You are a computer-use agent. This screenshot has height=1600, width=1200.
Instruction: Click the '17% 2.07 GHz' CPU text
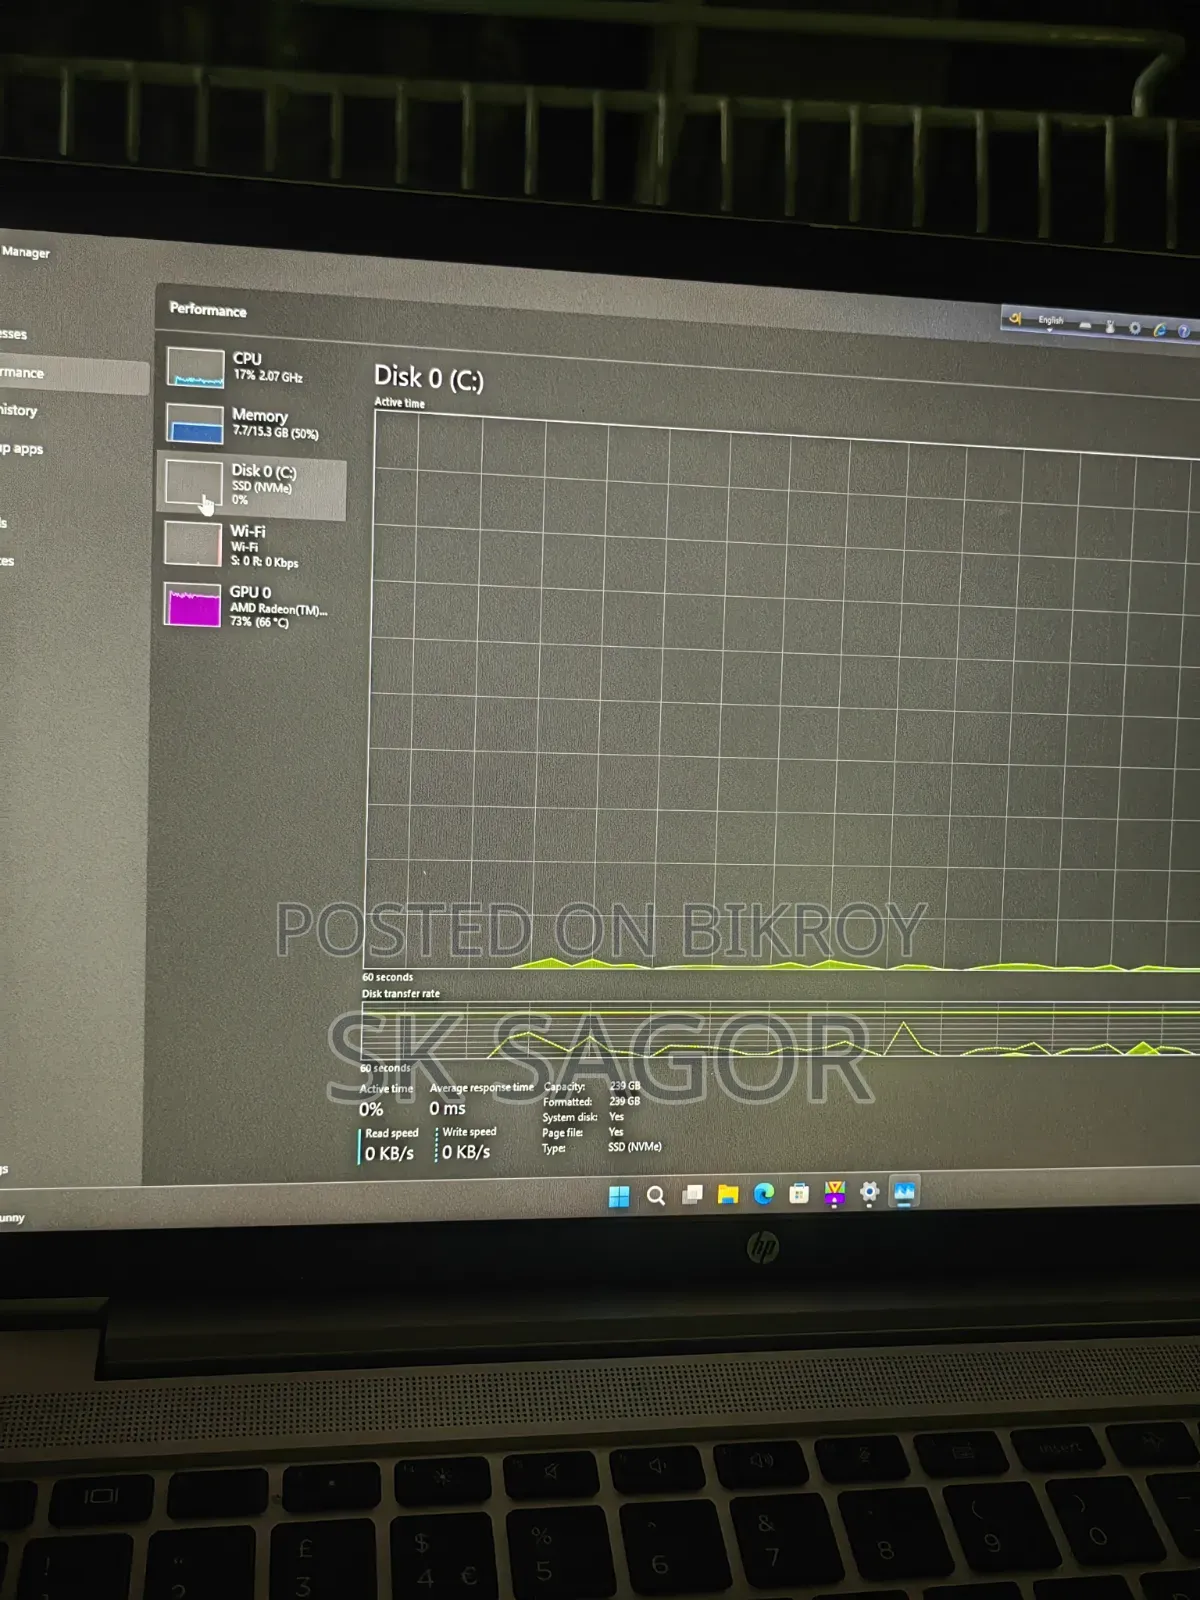268,376
